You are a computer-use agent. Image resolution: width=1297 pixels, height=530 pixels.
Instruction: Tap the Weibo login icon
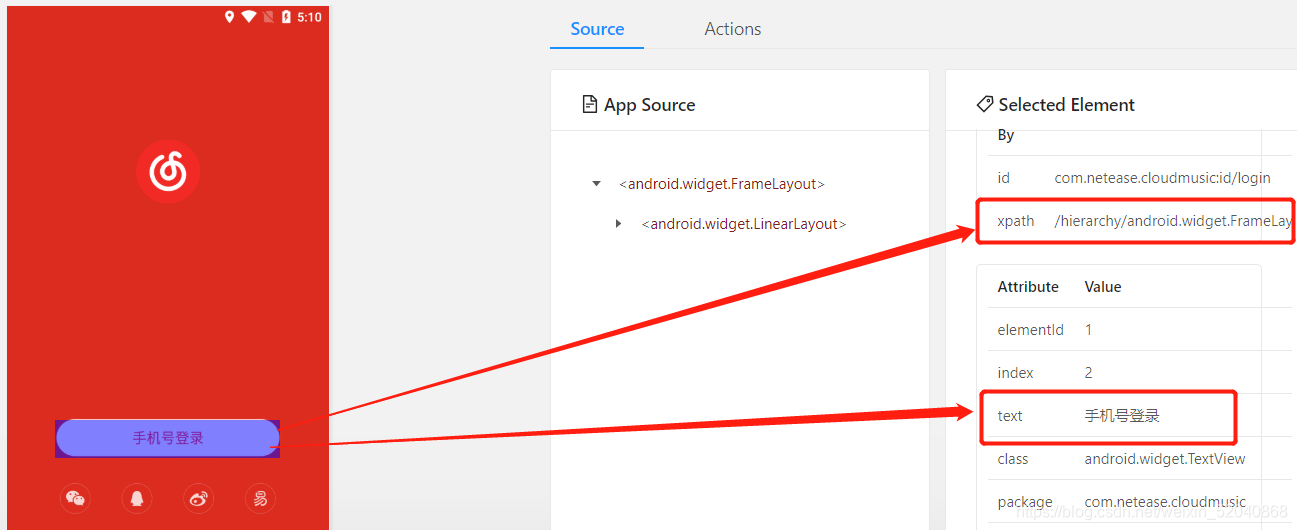coord(199,498)
